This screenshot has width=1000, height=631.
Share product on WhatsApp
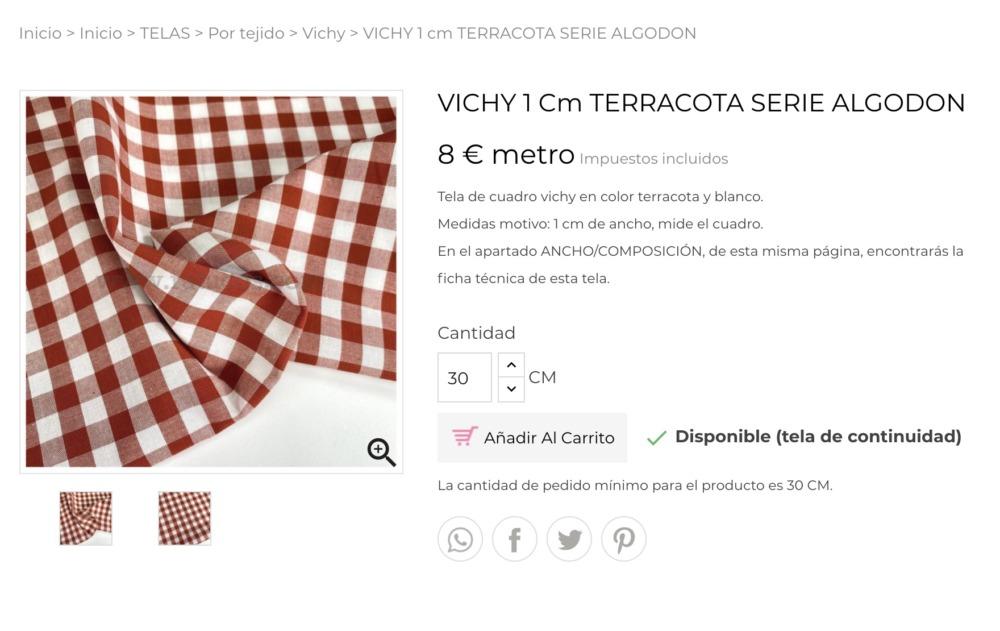pyautogui.click(x=460, y=539)
